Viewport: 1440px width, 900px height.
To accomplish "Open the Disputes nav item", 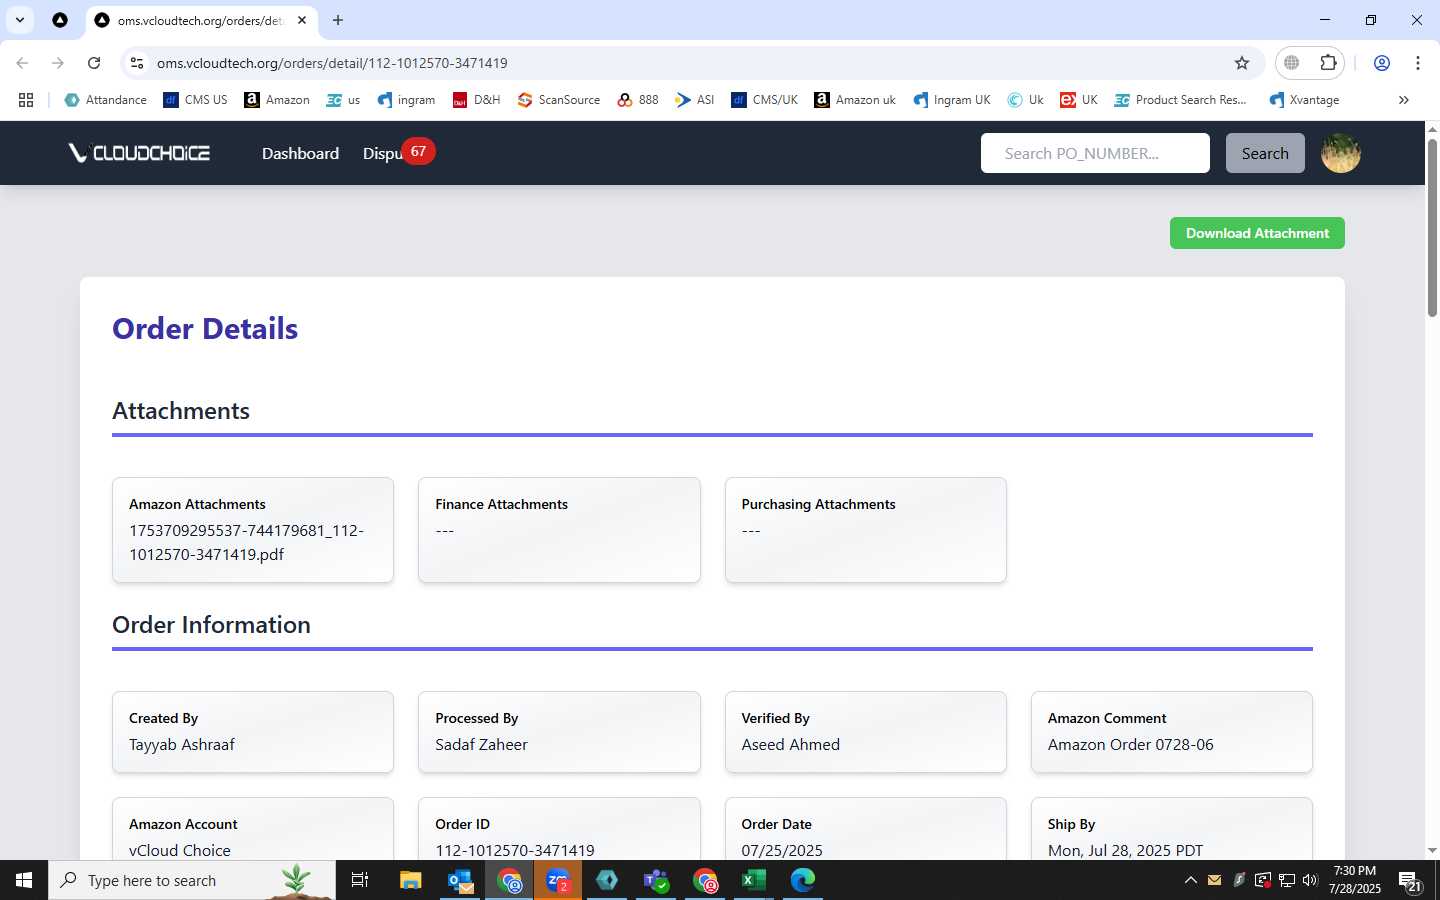I will (x=382, y=154).
